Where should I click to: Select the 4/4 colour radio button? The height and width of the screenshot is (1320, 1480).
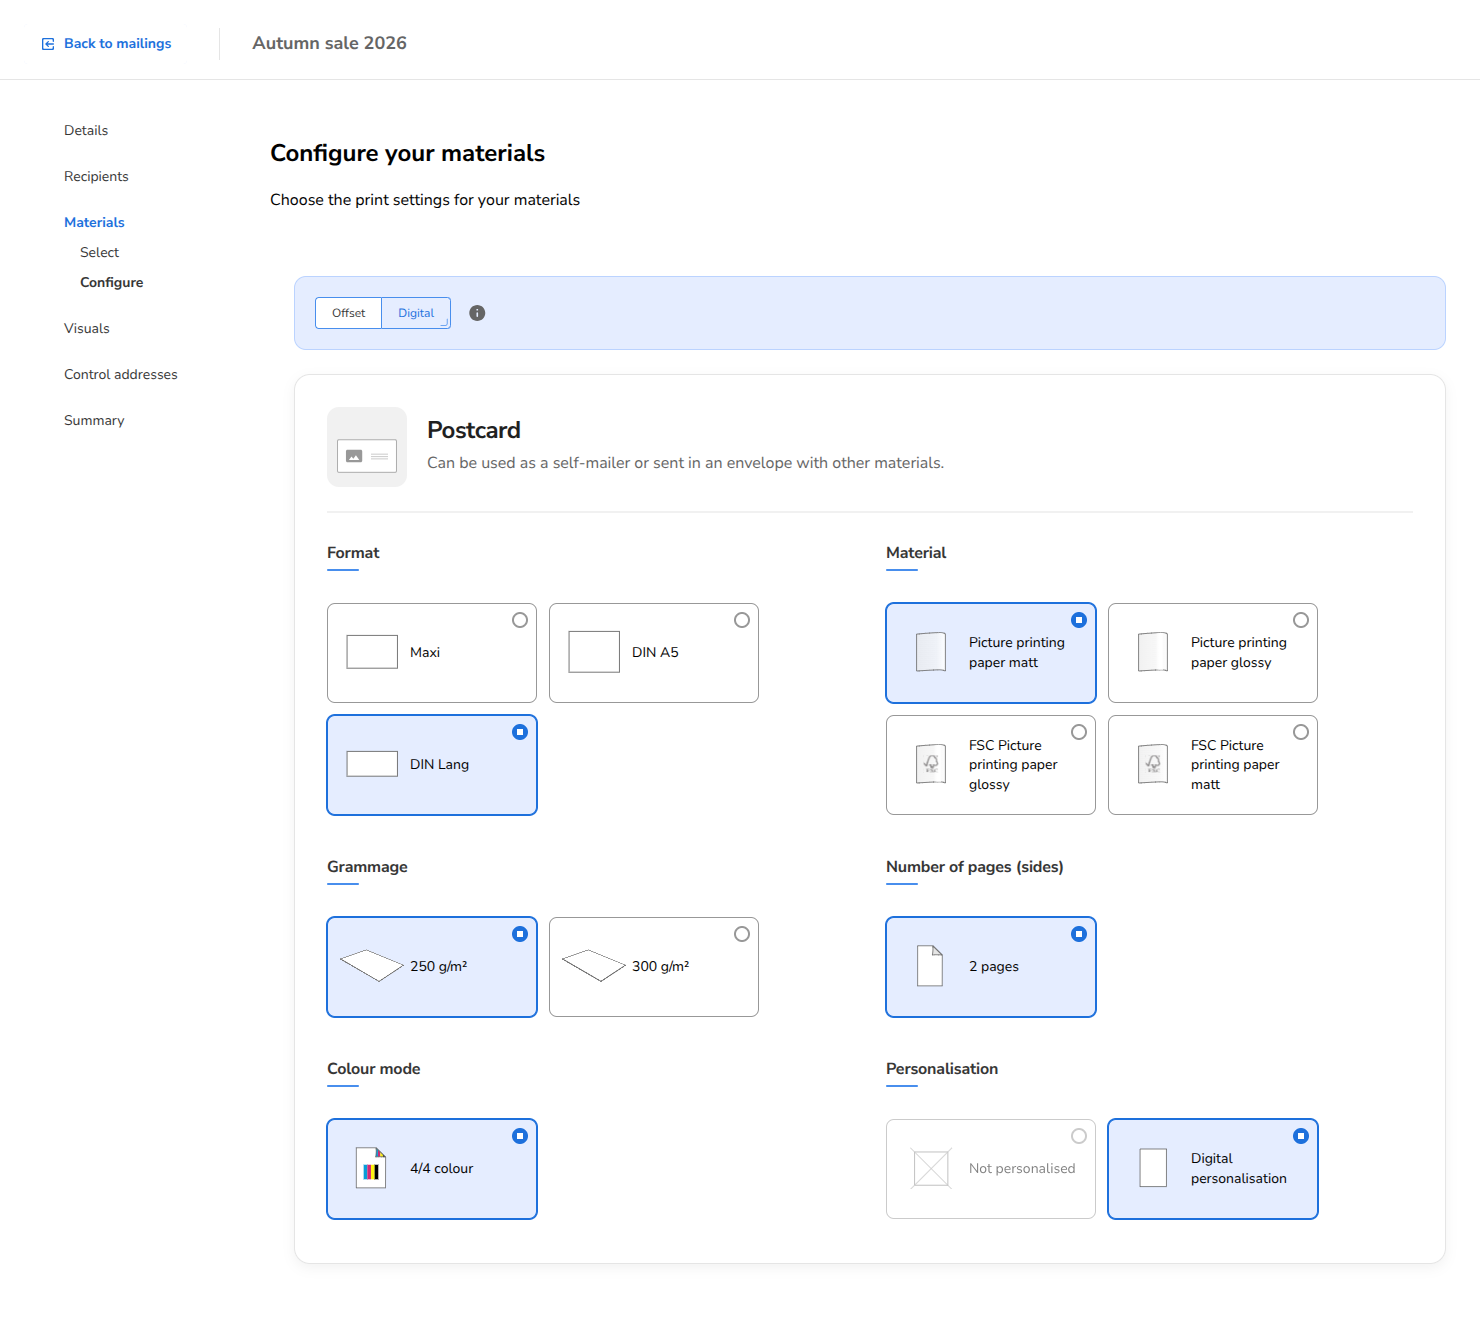[x=520, y=1136]
